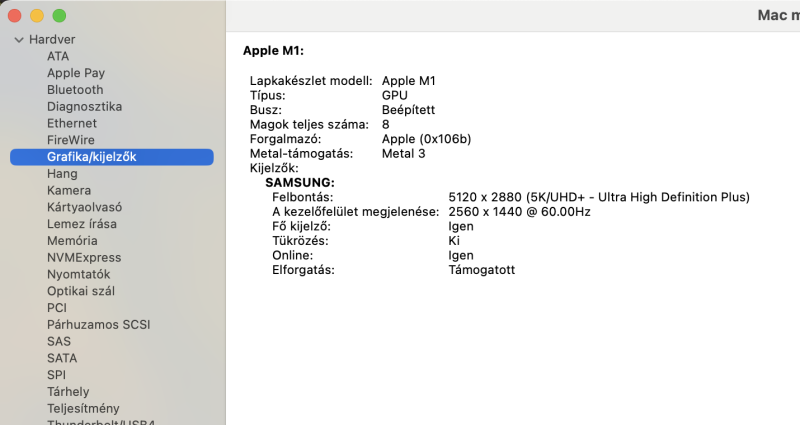The width and height of the screenshot is (800, 425).
Task: Click the Elforgatás value Támogatott
Action: point(482,270)
